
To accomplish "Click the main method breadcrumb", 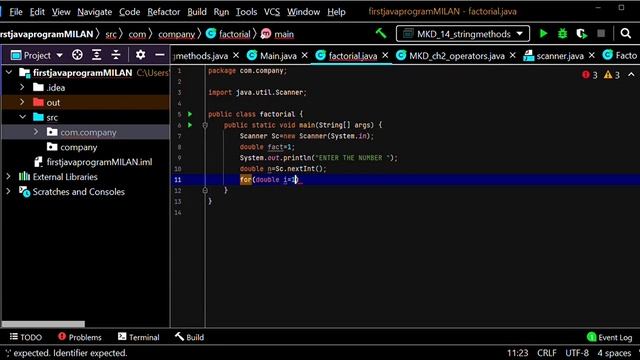I will tap(278, 34).
